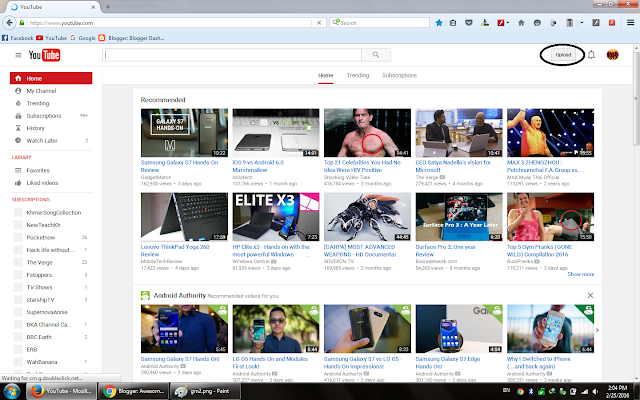Click the taskbar volume icon
640x400 pixels.
tap(595, 391)
